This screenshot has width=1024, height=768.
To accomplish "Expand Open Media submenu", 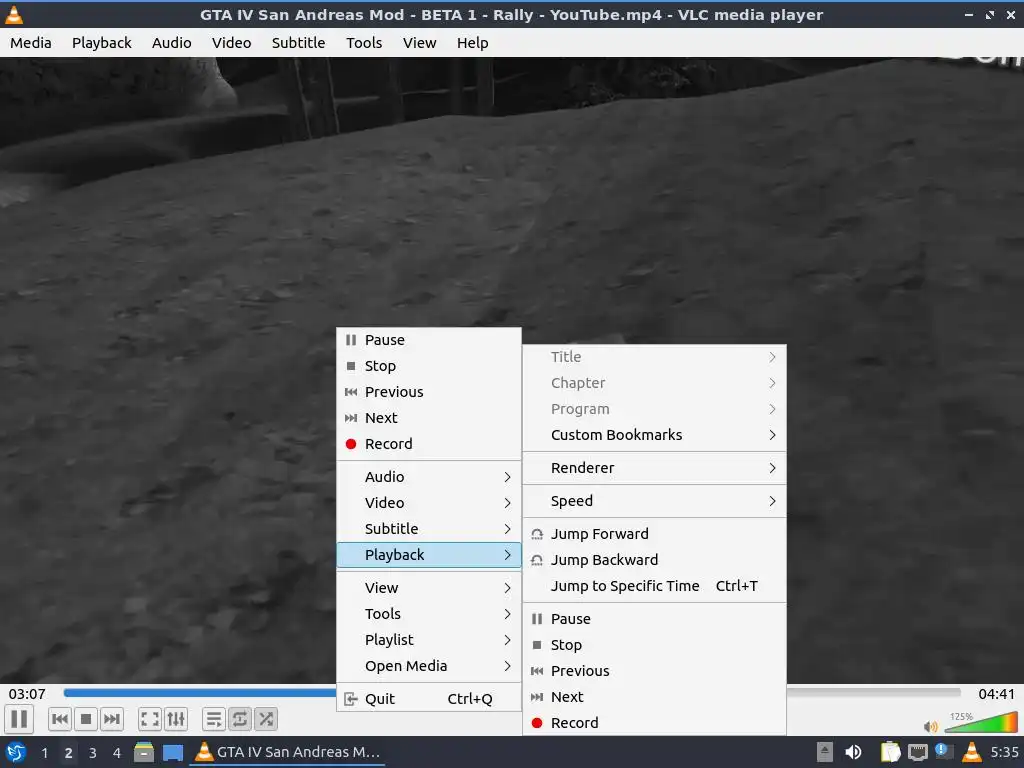I will 428,666.
